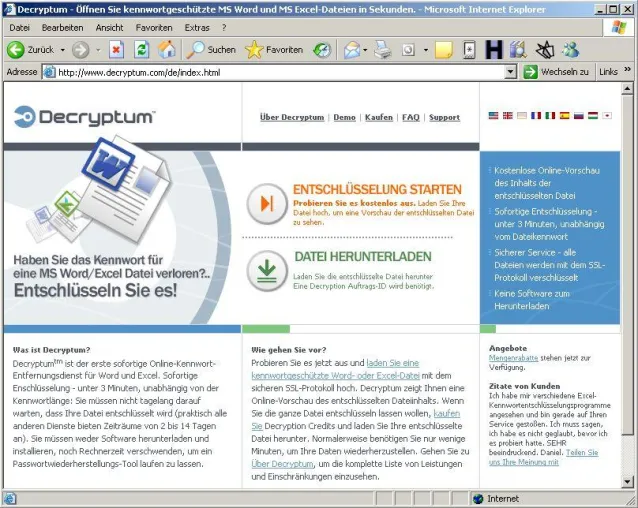
Task: Click the Internet zone globe in status bar
Action: (478, 499)
